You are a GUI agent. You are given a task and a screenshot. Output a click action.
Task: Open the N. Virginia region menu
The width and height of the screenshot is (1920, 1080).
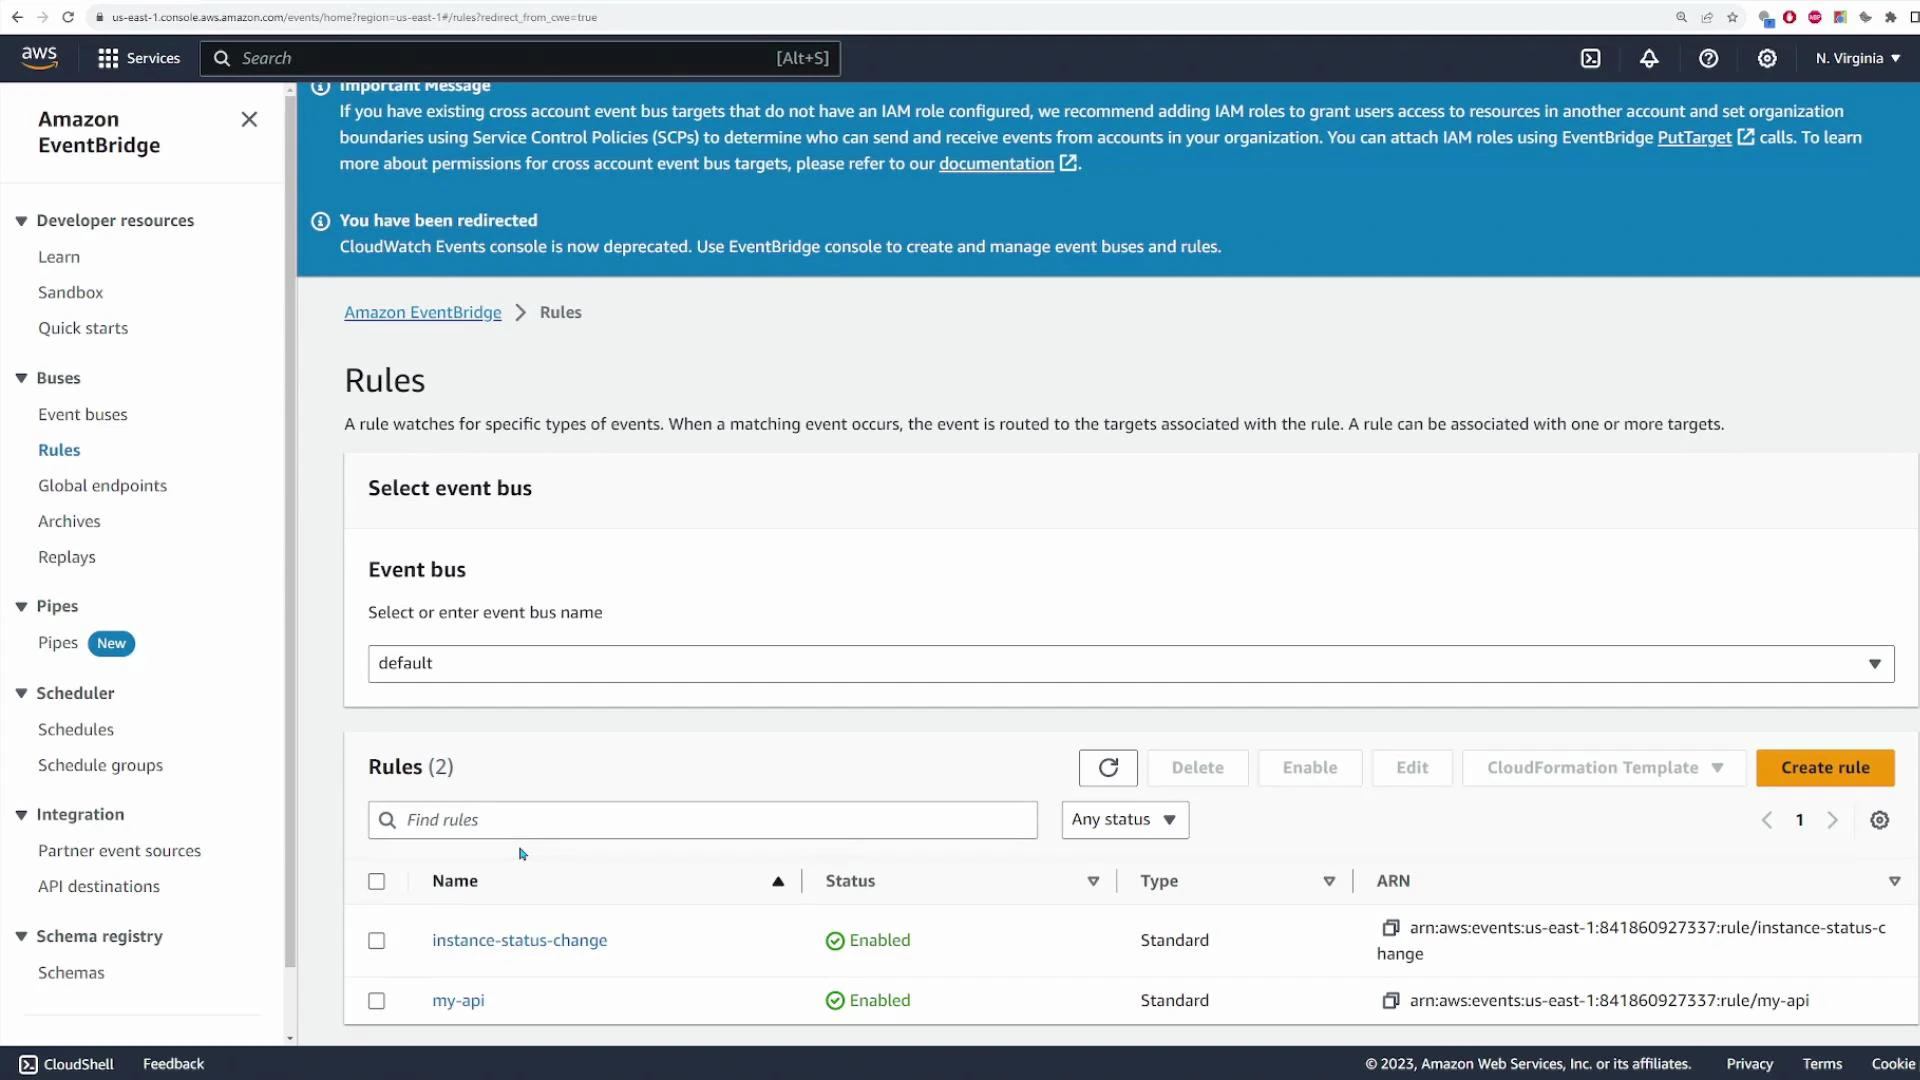(1856, 58)
